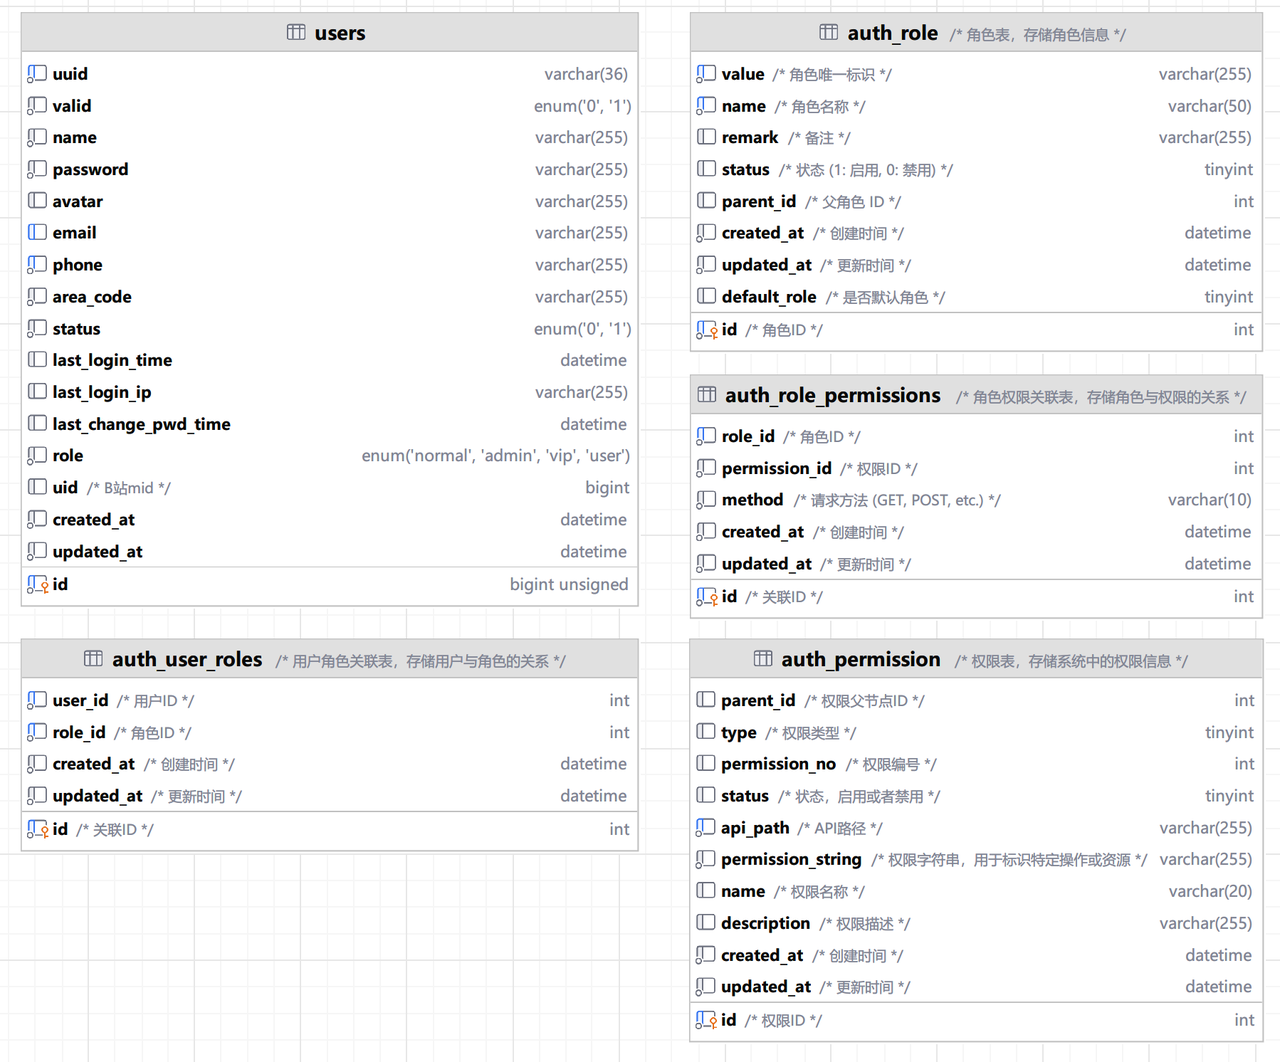The height and width of the screenshot is (1062, 1280).
Task: Select the permission_id column row
Action: [776, 468]
